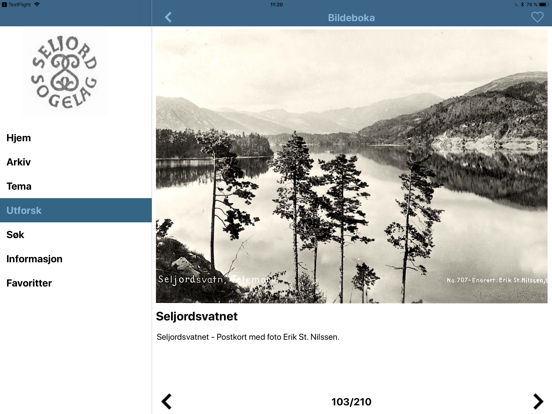
Task: Tap the Seljordsvatnet postcard photo
Action: coord(352,166)
